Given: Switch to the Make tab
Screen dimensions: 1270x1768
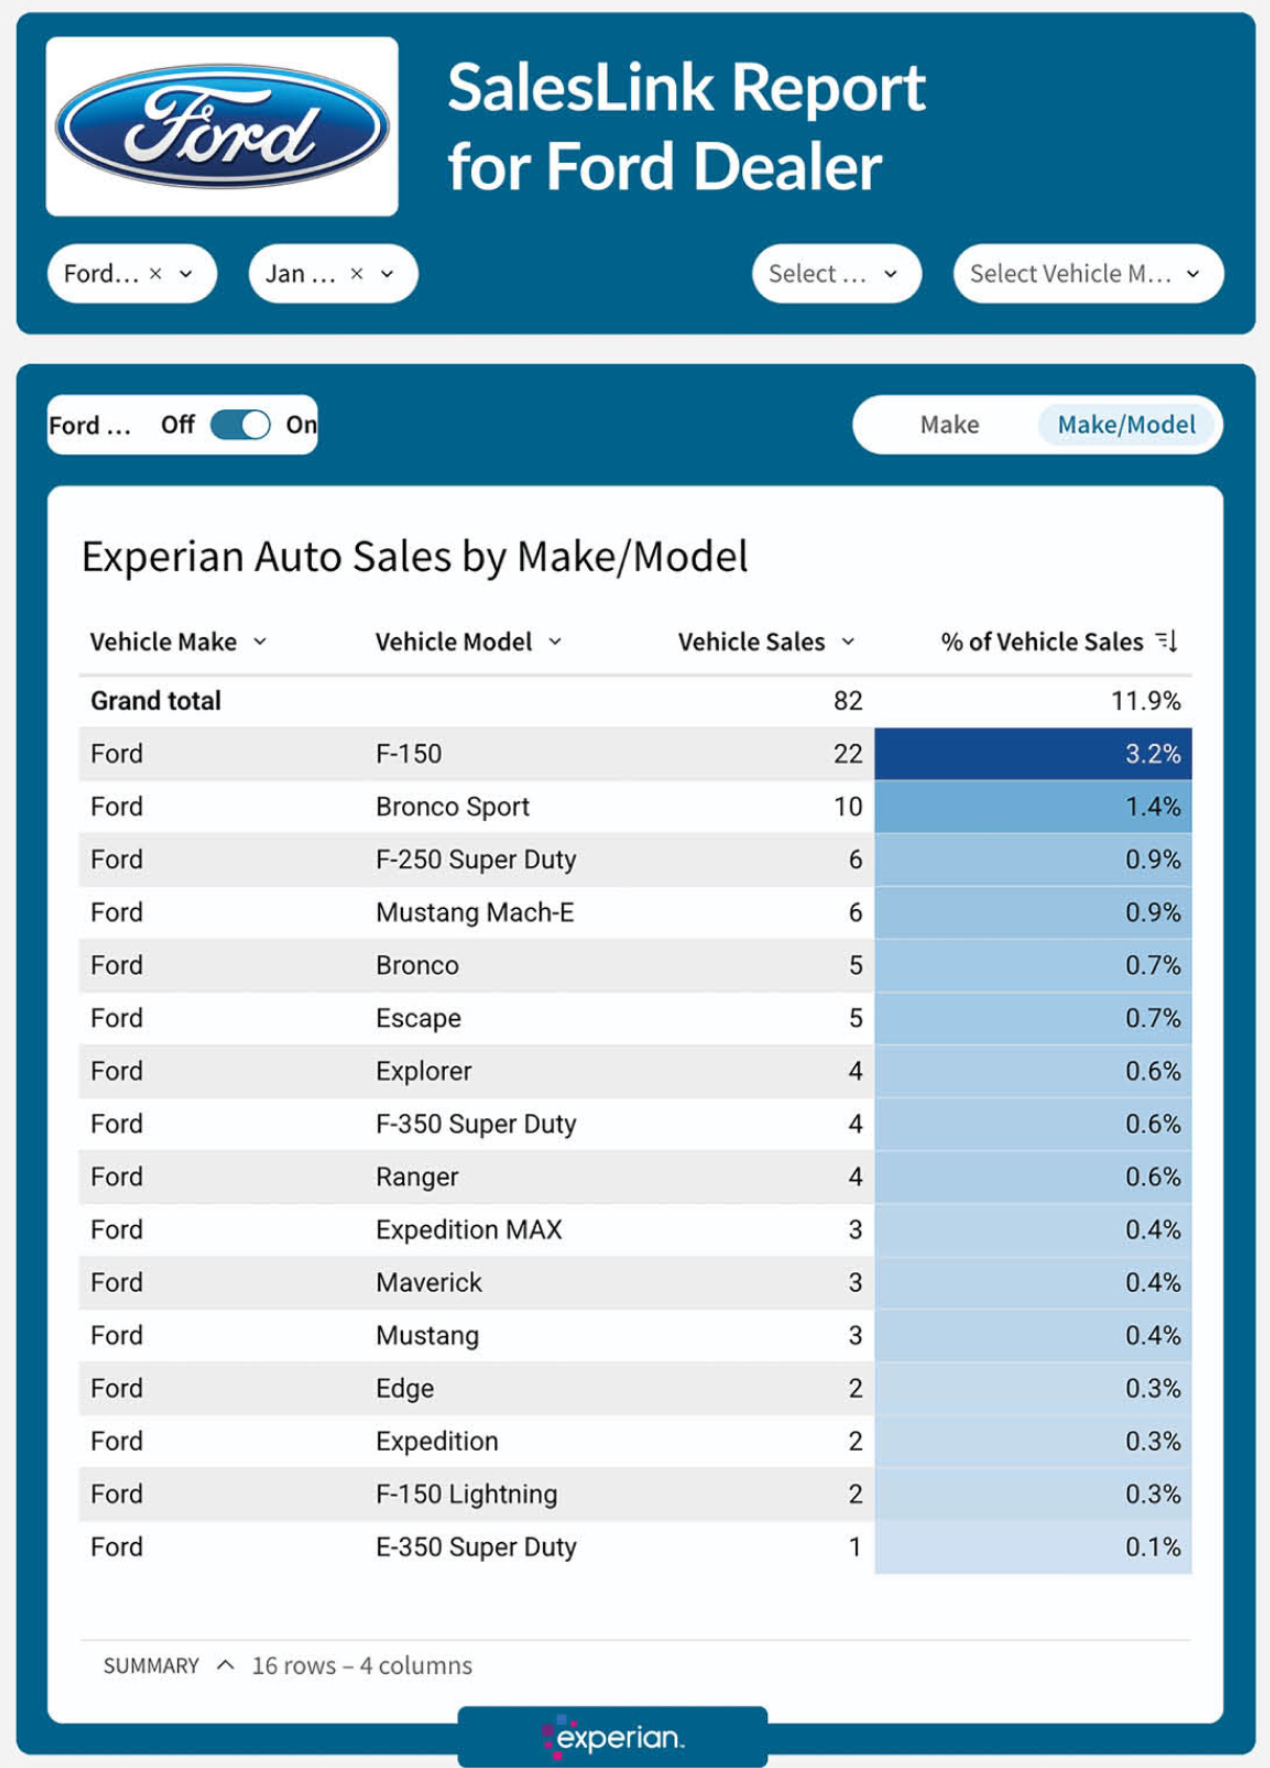Looking at the screenshot, I should pos(949,425).
